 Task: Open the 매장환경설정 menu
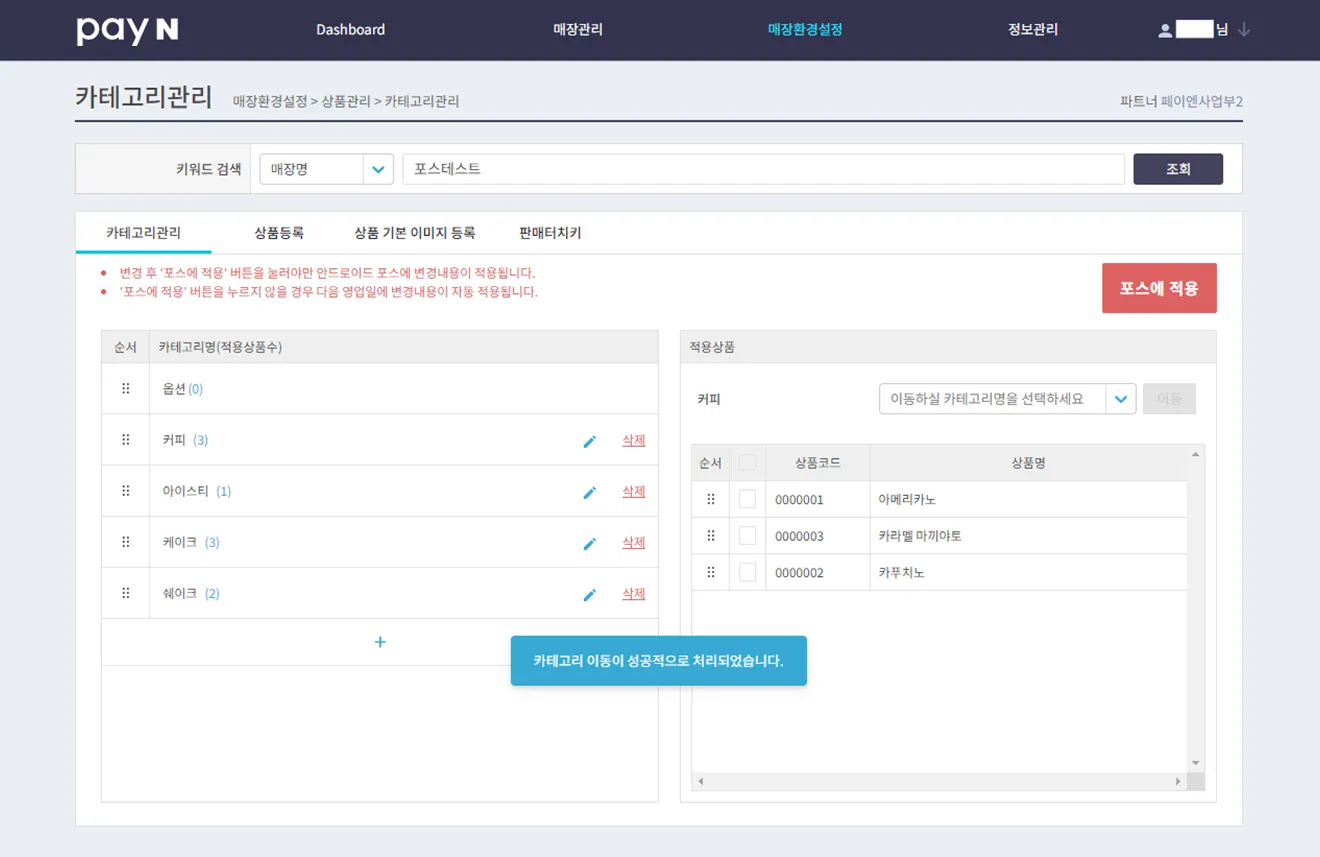coord(805,30)
